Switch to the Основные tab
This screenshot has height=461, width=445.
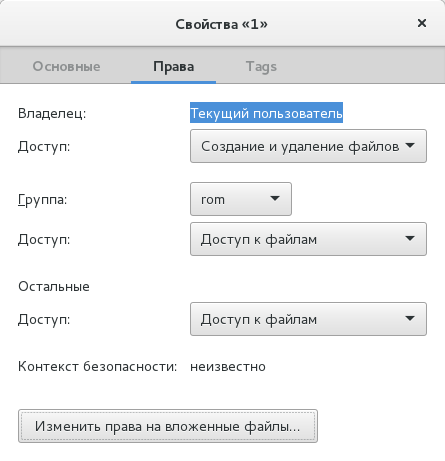pyautogui.click(x=66, y=66)
